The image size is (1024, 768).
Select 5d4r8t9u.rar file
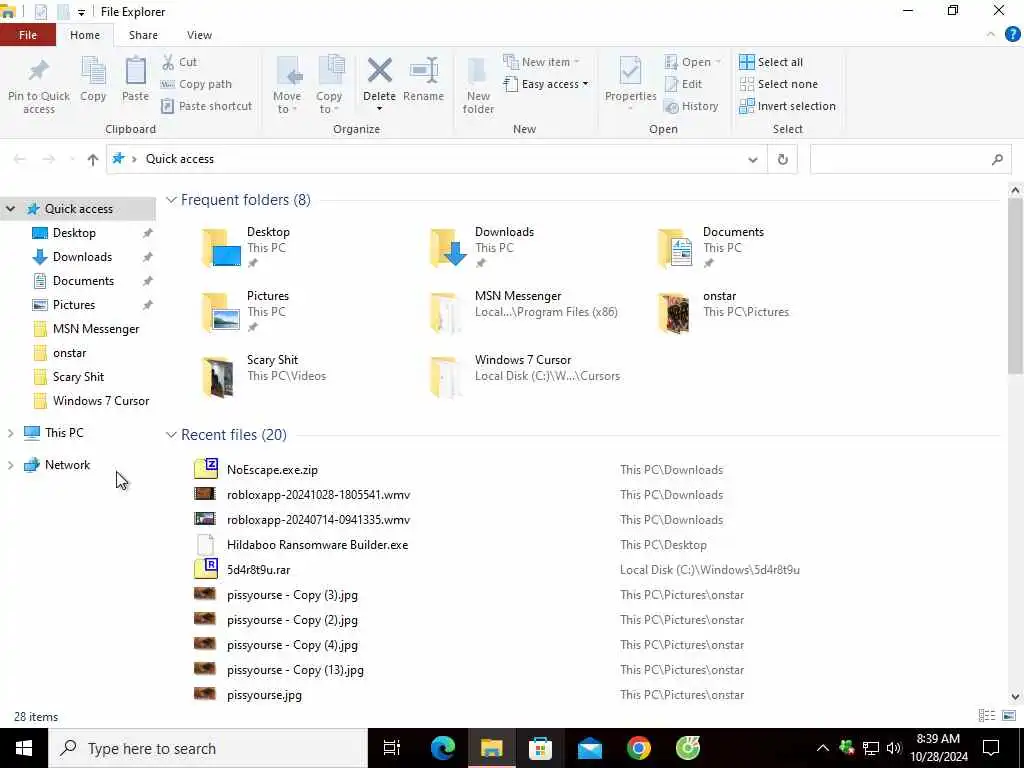[258, 570]
